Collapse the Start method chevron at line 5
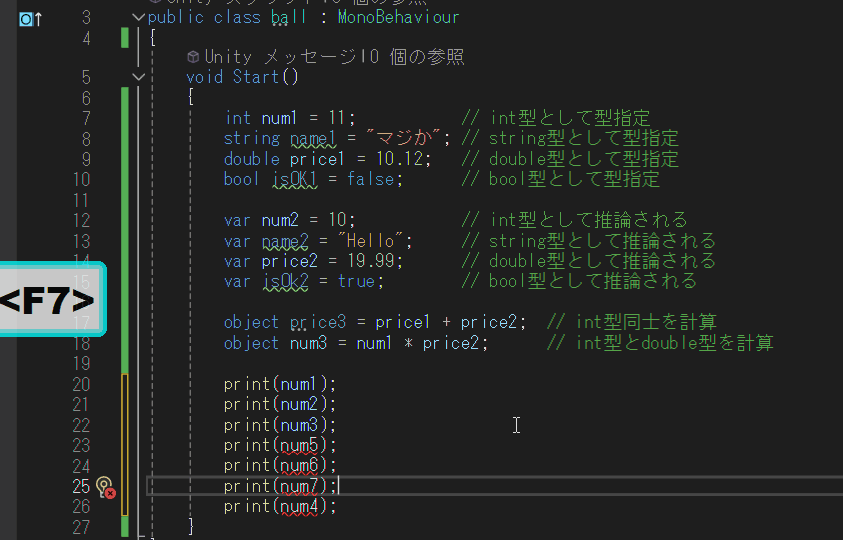Viewport: 843px width, 540px height. (x=138, y=77)
